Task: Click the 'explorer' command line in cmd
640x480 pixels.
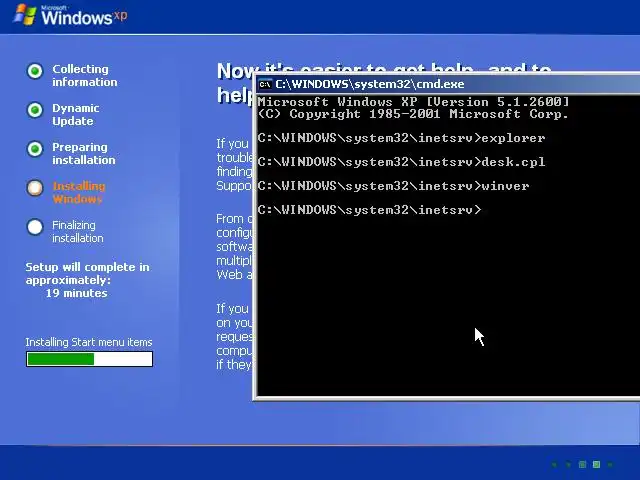Action: (x=401, y=138)
